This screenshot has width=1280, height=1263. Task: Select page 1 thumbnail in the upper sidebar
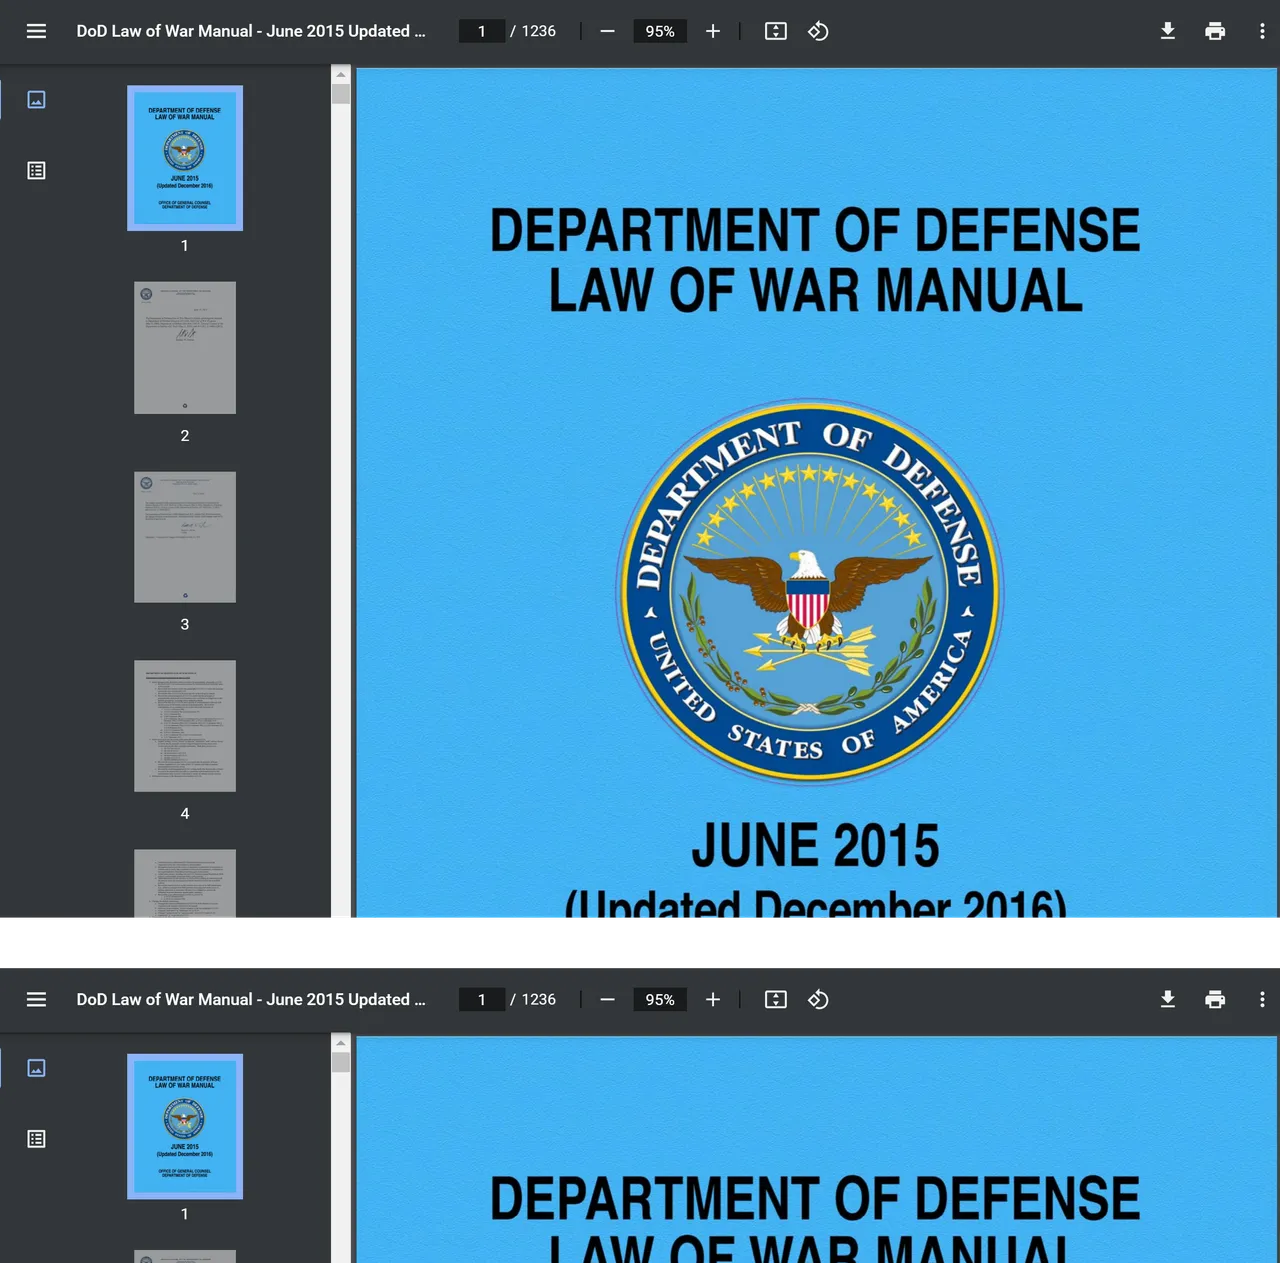point(185,158)
